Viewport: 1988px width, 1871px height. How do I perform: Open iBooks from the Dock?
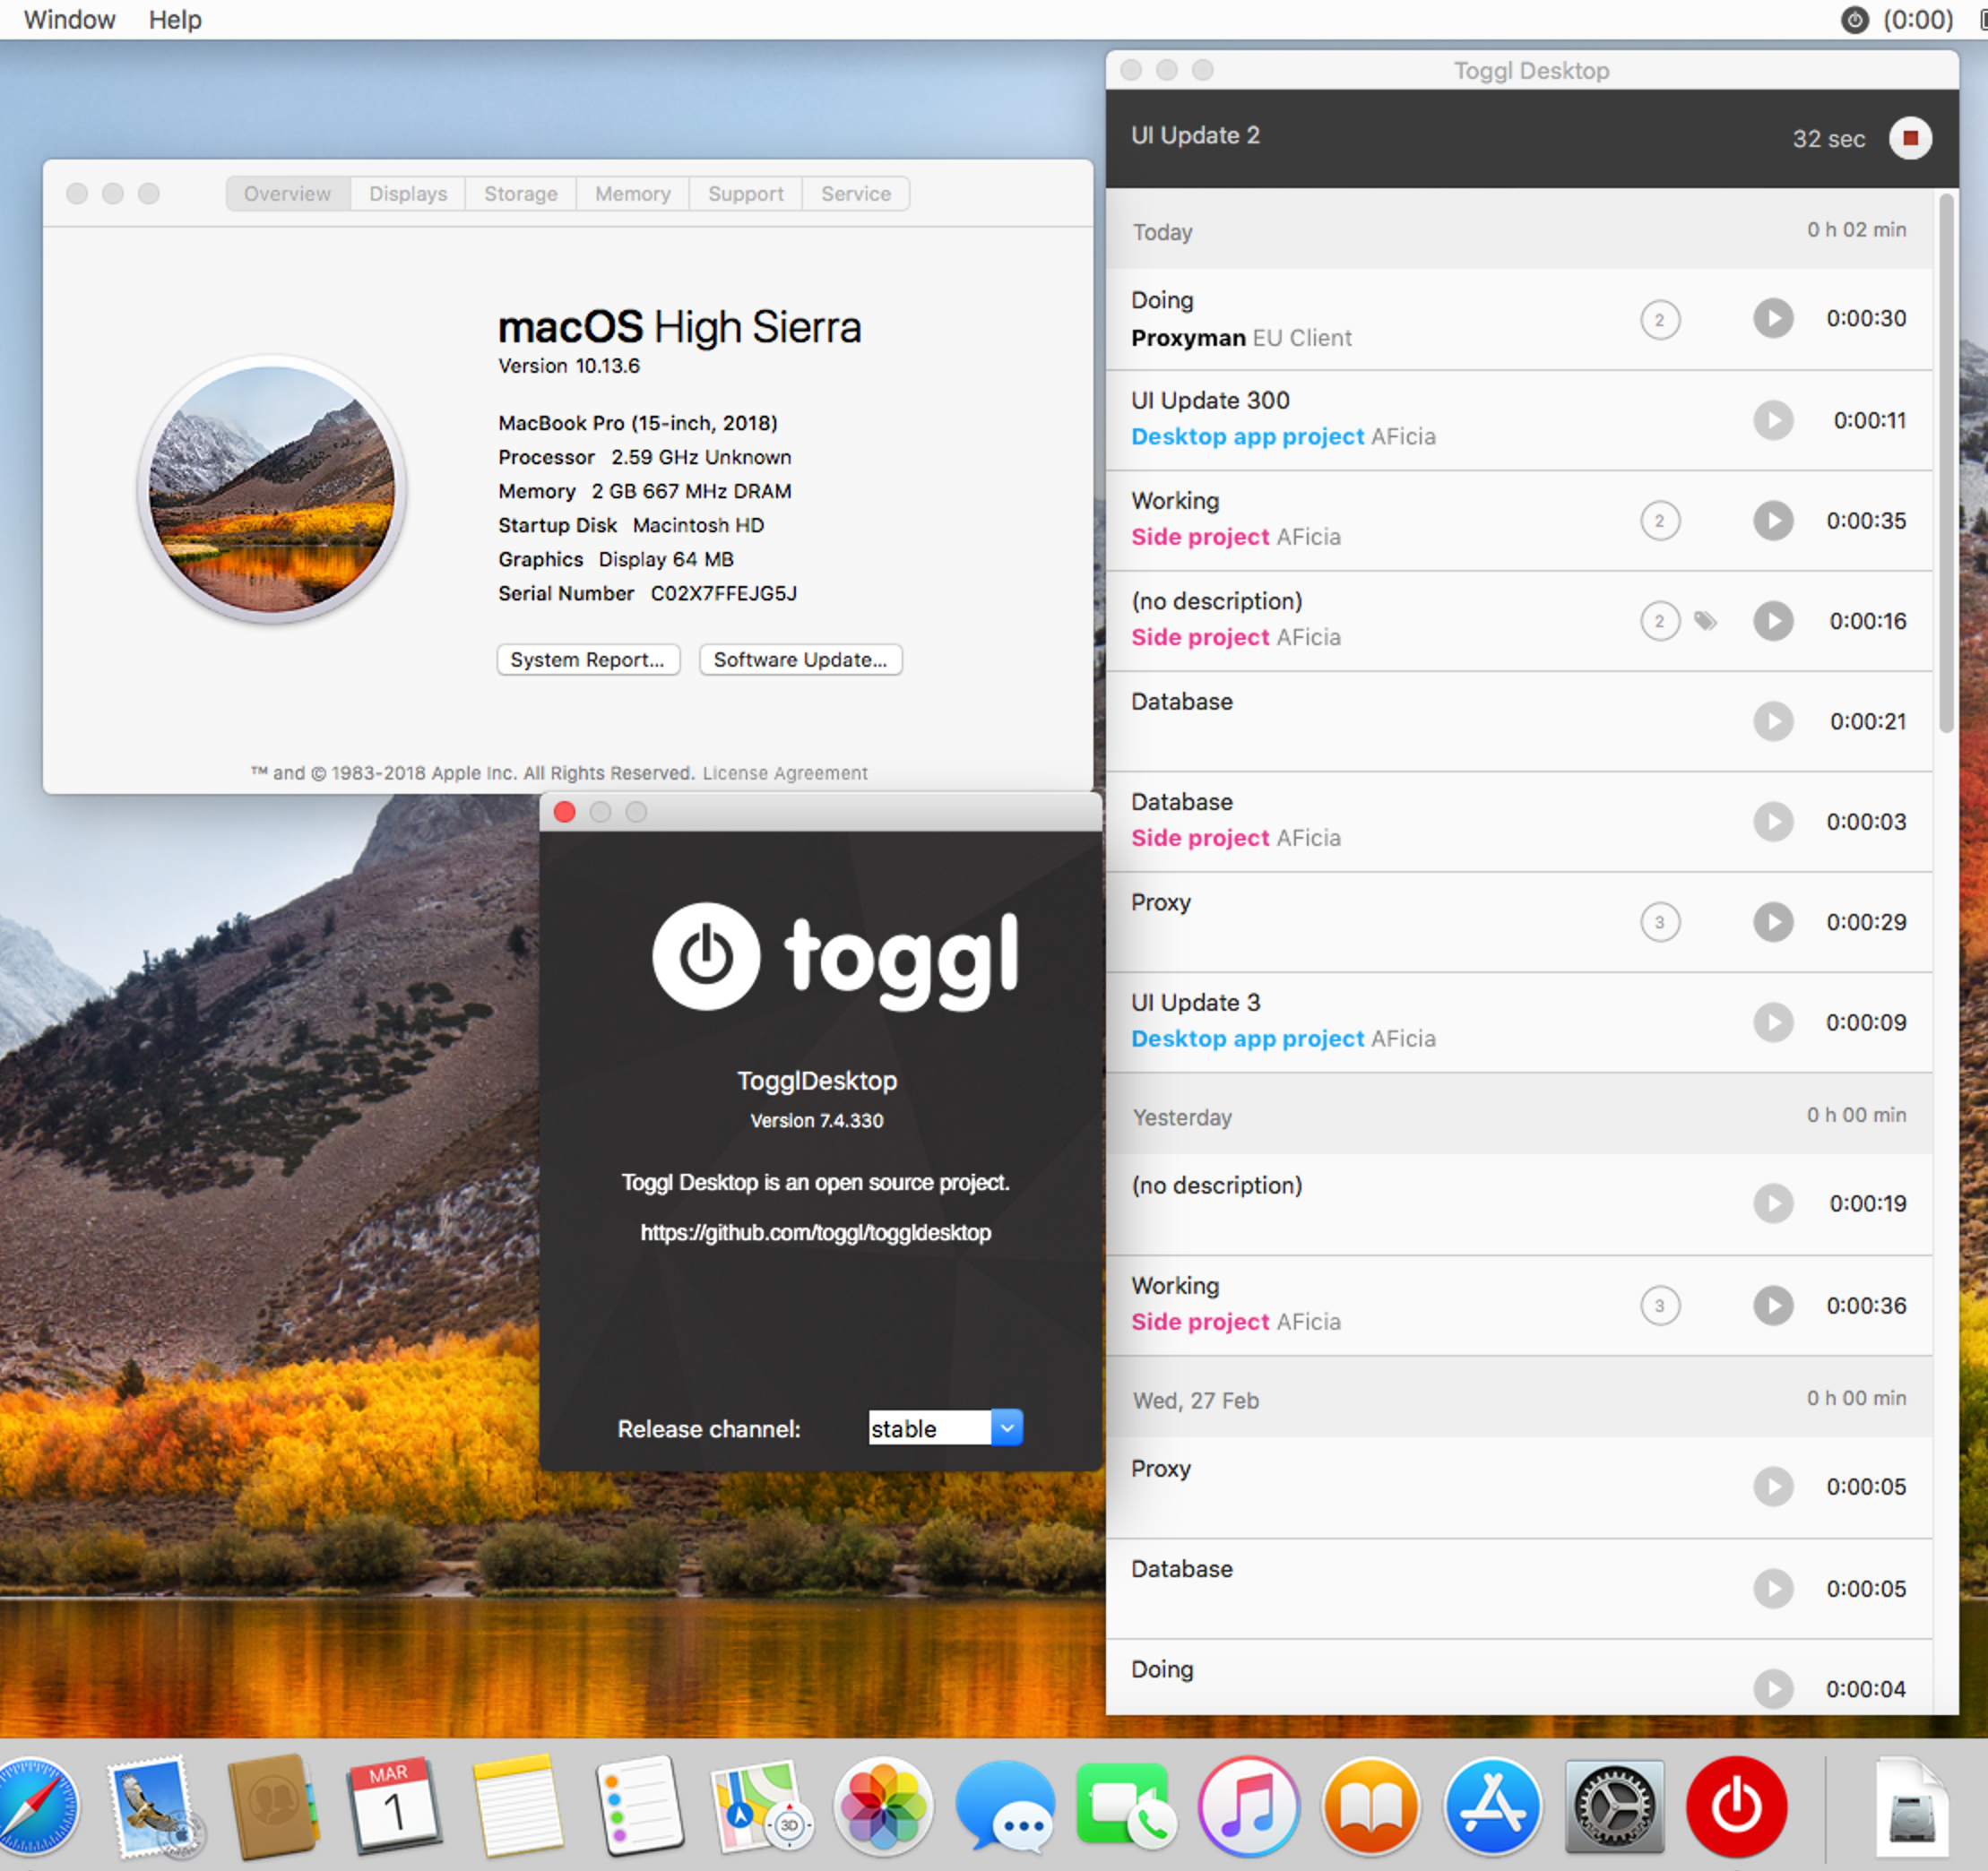pyautogui.click(x=1371, y=1808)
